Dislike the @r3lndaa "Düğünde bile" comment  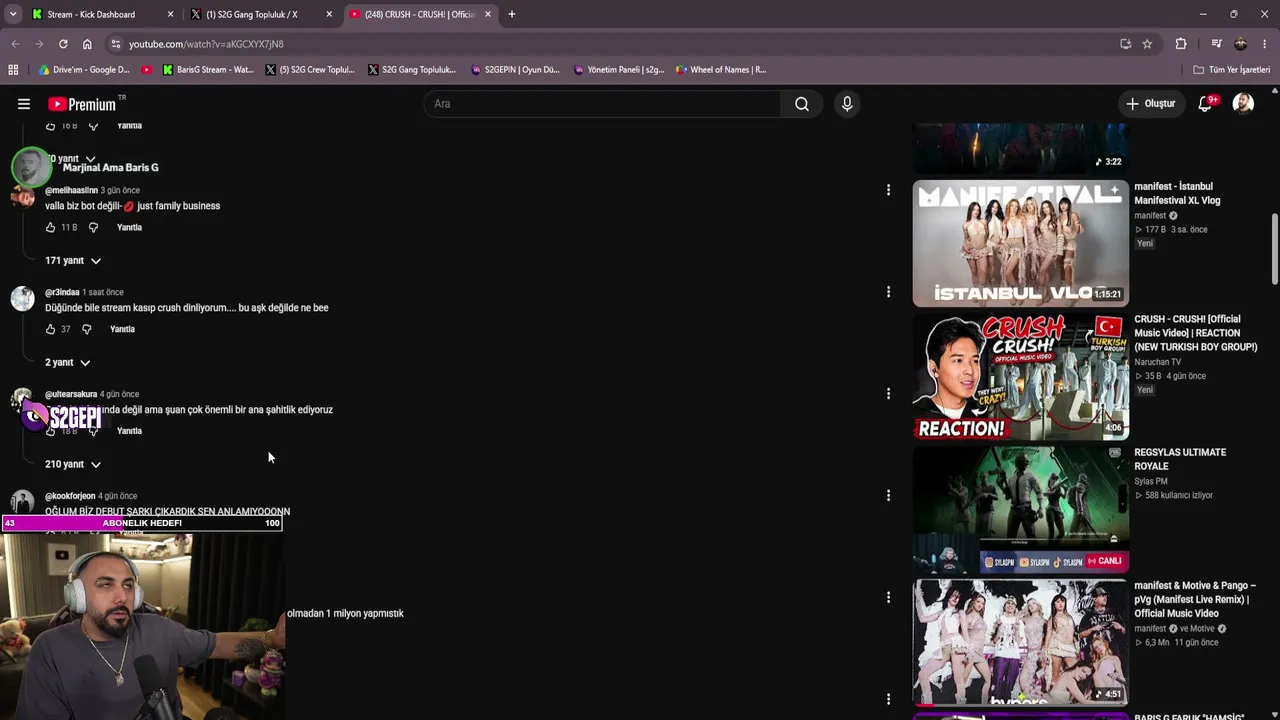(x=87, y=329)
